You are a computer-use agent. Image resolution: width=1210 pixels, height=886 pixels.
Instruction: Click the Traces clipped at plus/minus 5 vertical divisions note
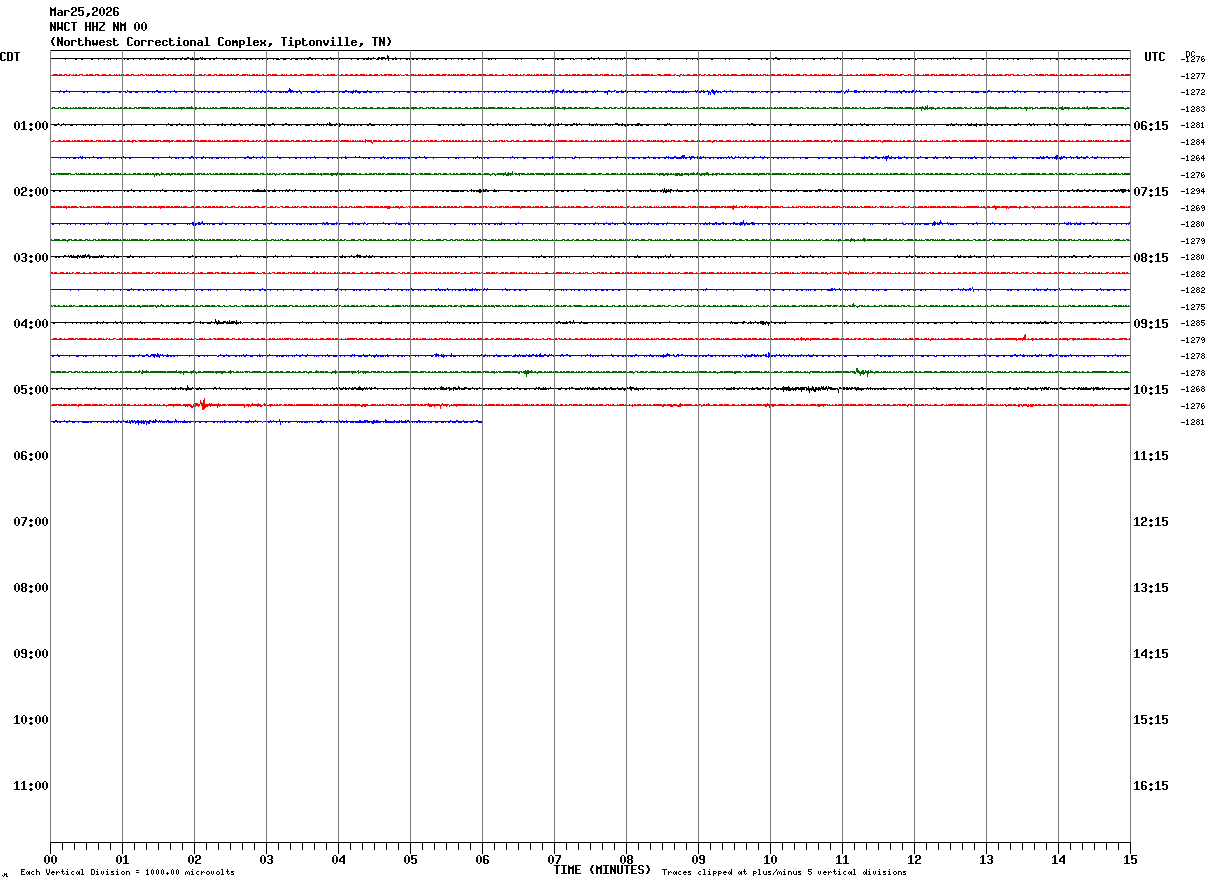[x=784, y=873]
